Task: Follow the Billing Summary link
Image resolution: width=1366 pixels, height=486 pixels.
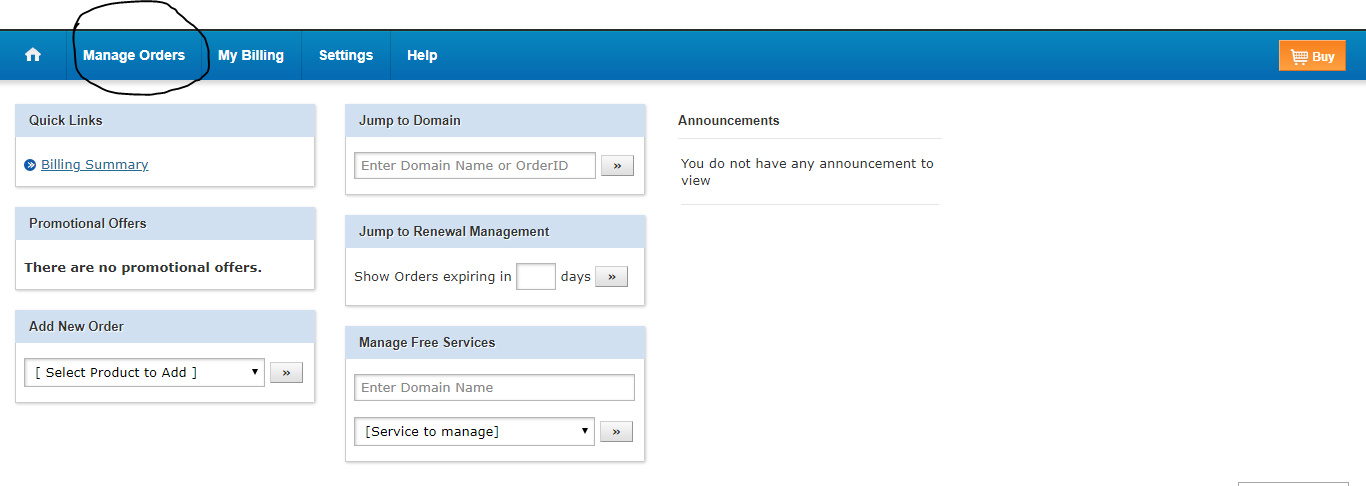Action: (x=94, y=165)
